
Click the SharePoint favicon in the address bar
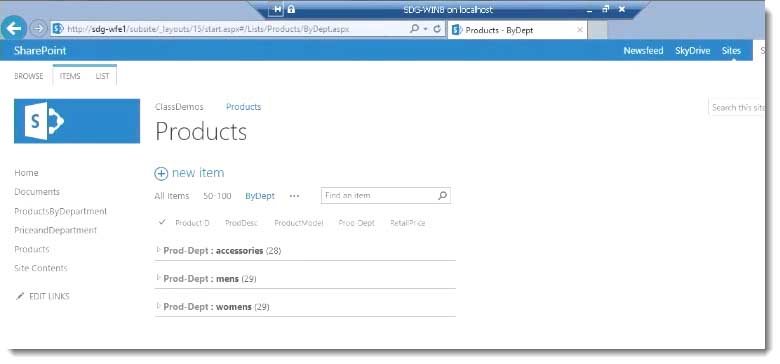[x=58, y=29]
